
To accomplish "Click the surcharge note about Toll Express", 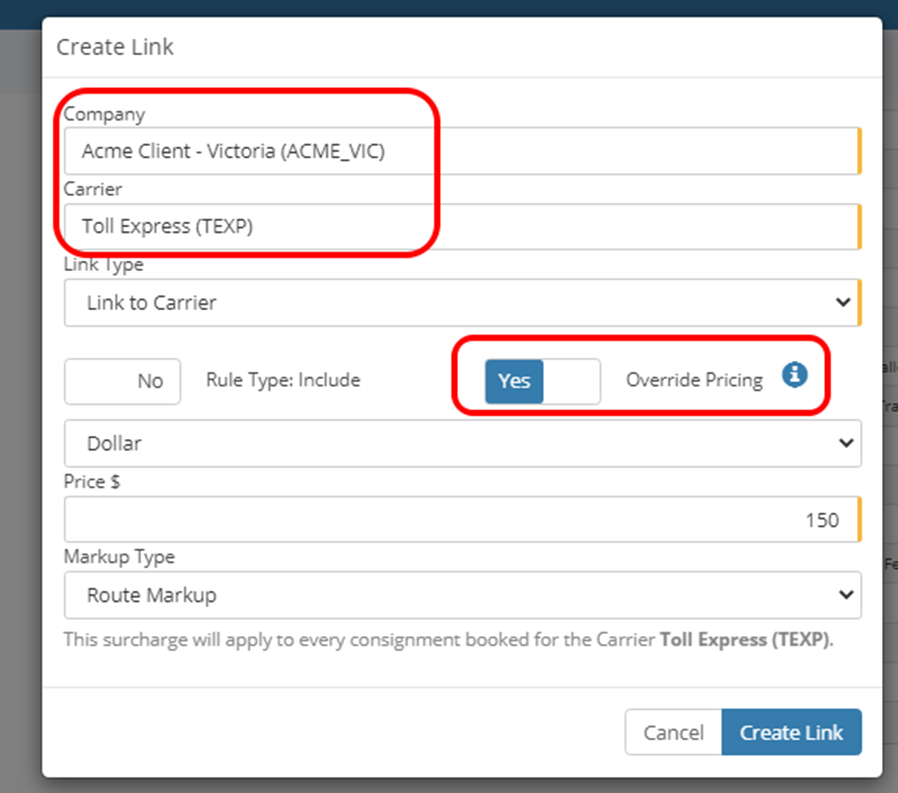I will (448, 640).
